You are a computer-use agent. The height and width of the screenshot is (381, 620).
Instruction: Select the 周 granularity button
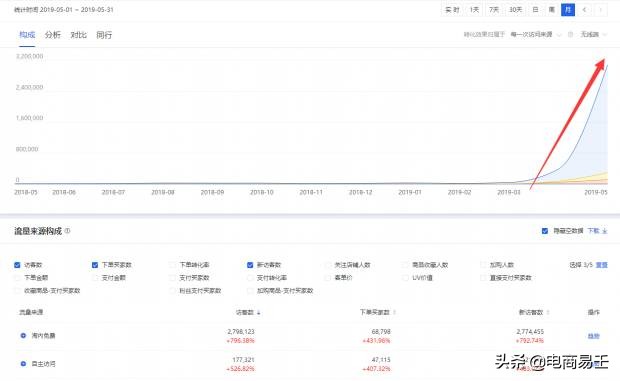[x=552, y=9]
